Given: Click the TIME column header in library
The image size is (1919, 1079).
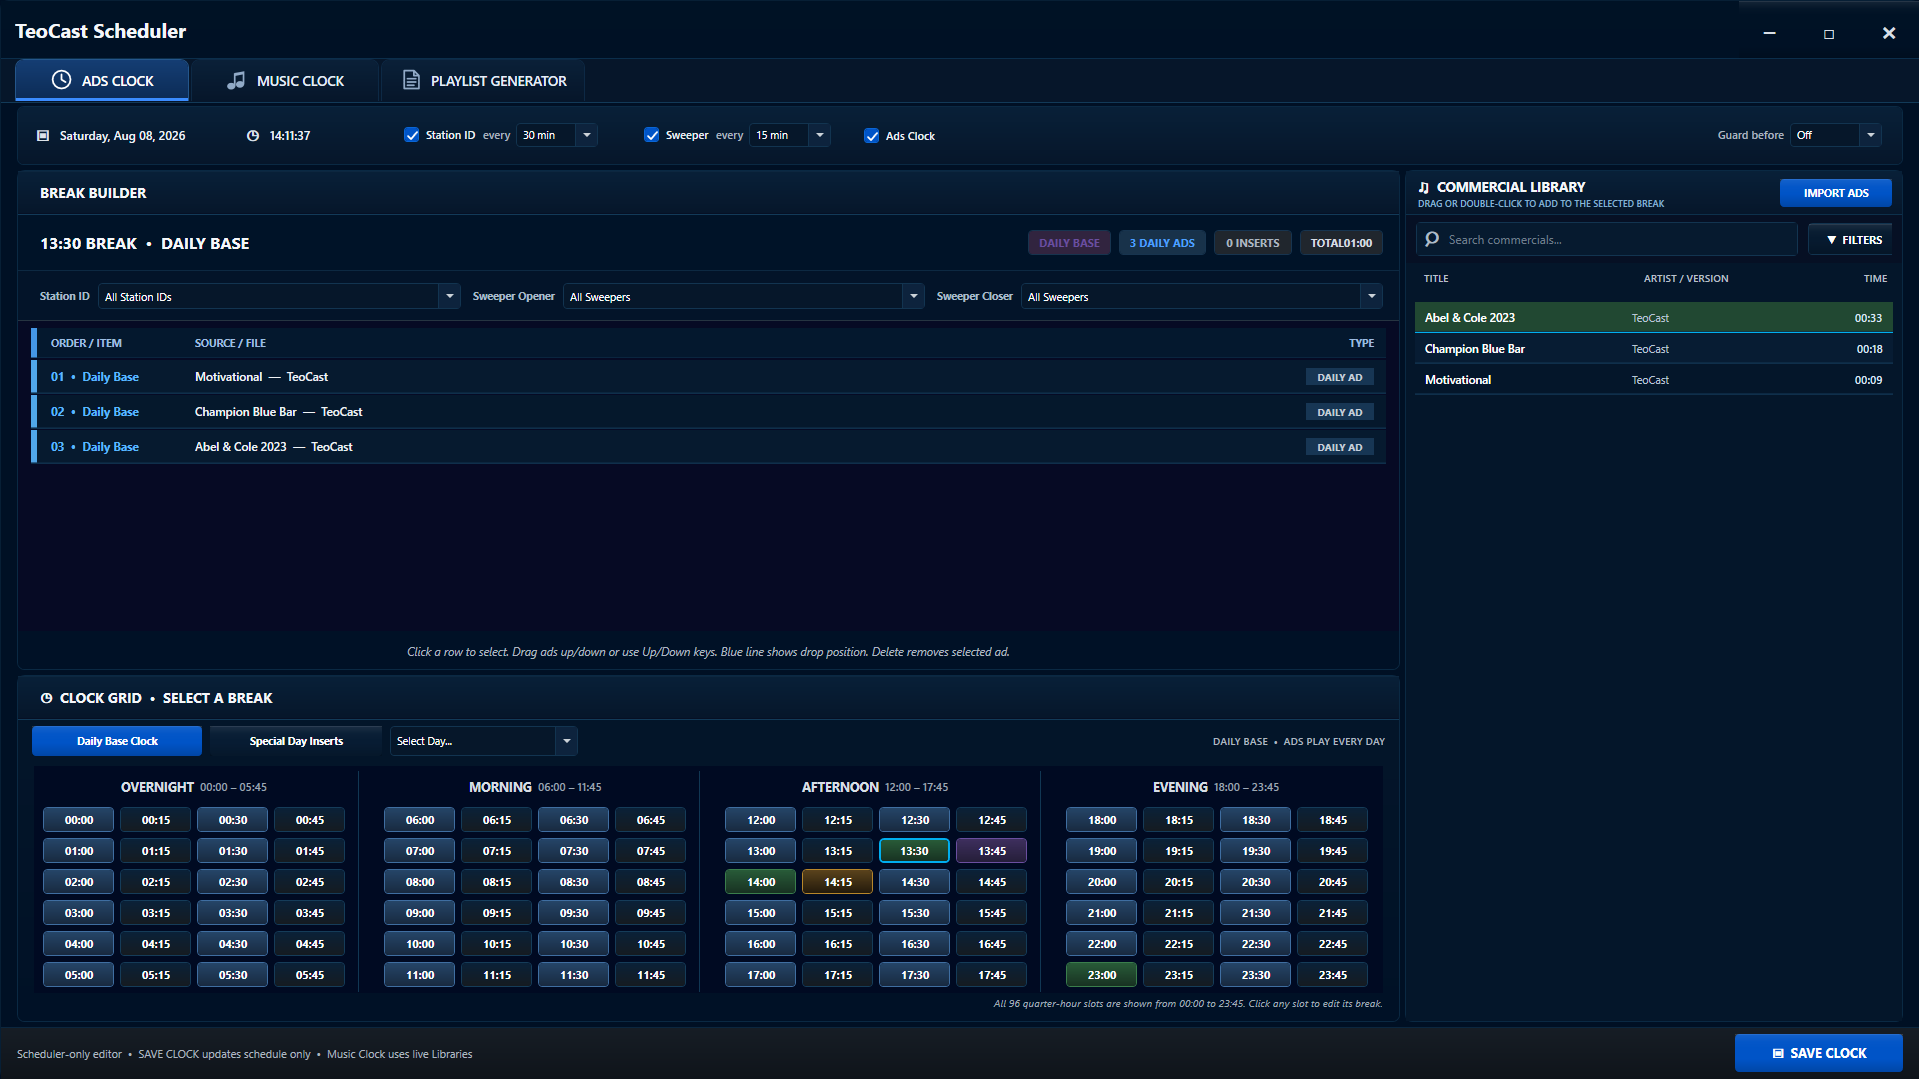Looking at the screenshot, I should 1875,279.
